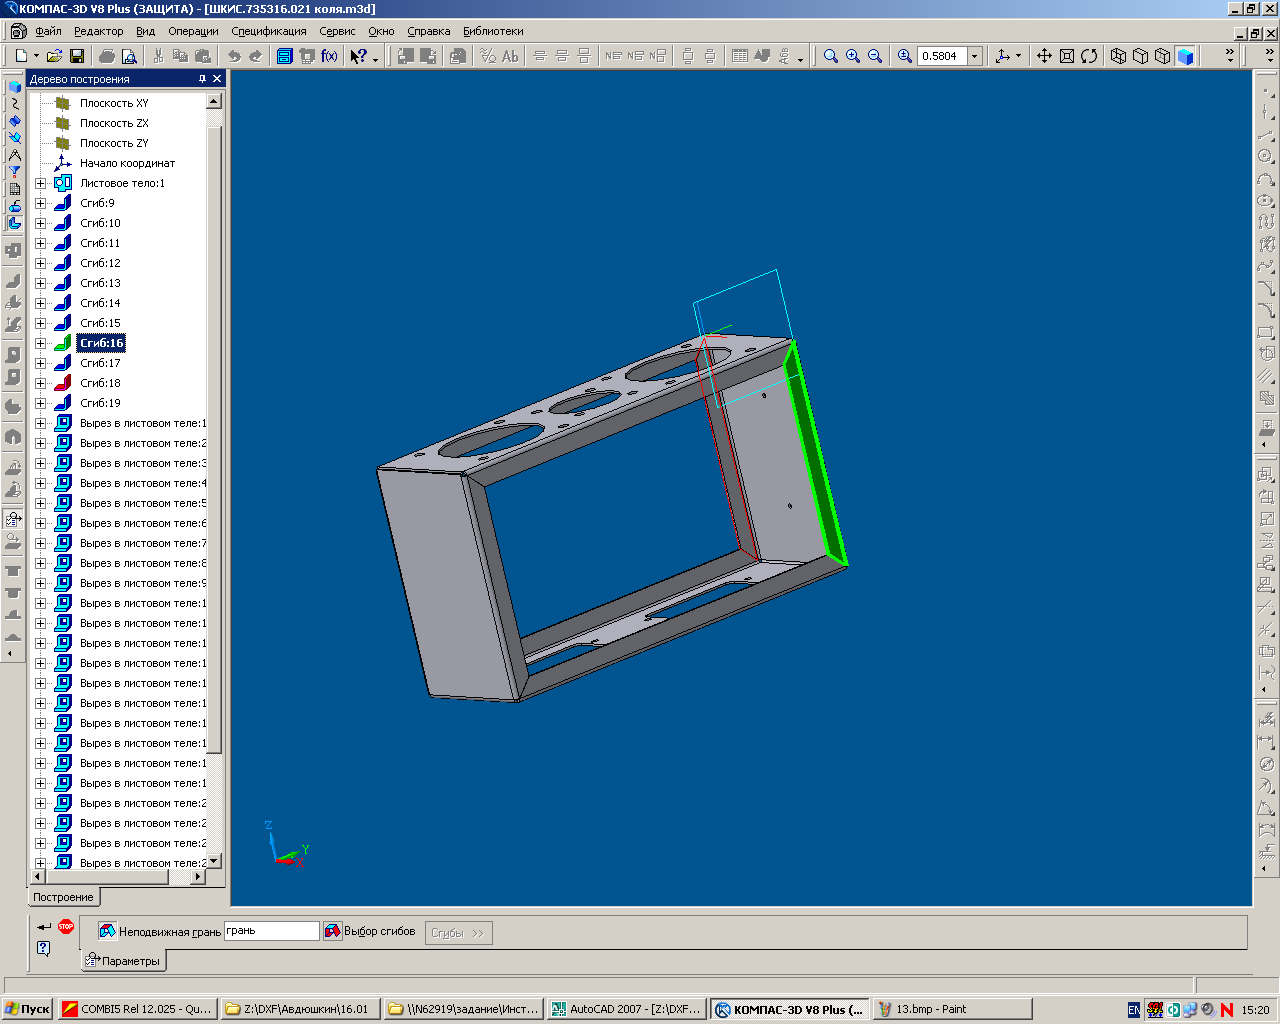Click the tree vertical scrollbar down arrow
Screen dimensions: 1280x1024
213,861
